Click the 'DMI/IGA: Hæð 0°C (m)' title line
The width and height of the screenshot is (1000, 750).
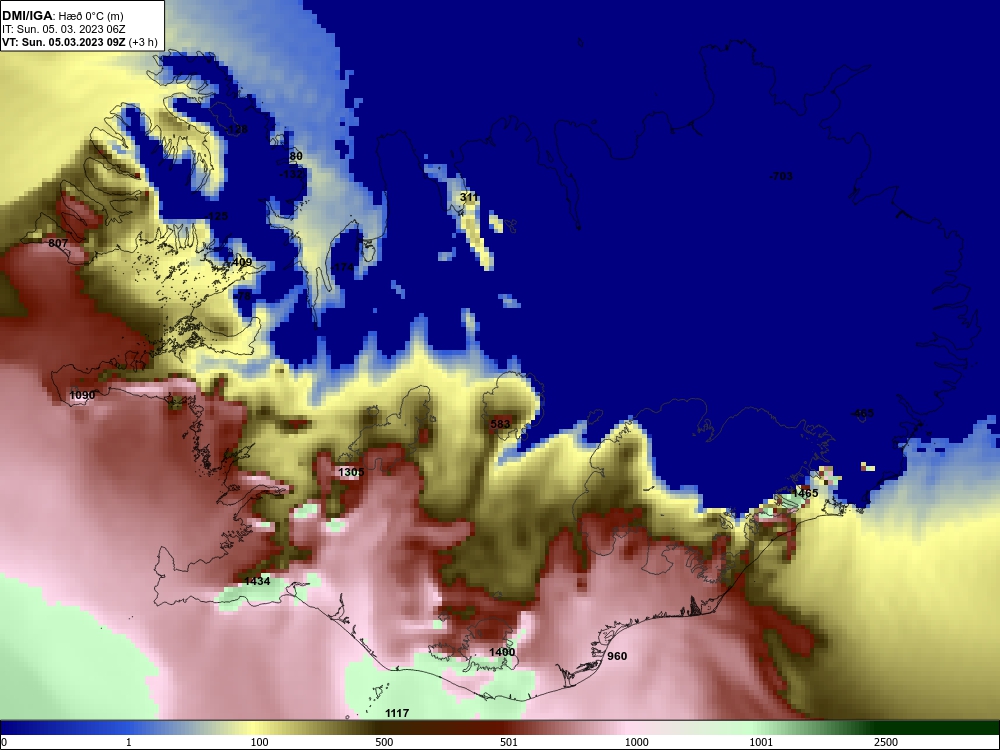(x=62, y=16)
